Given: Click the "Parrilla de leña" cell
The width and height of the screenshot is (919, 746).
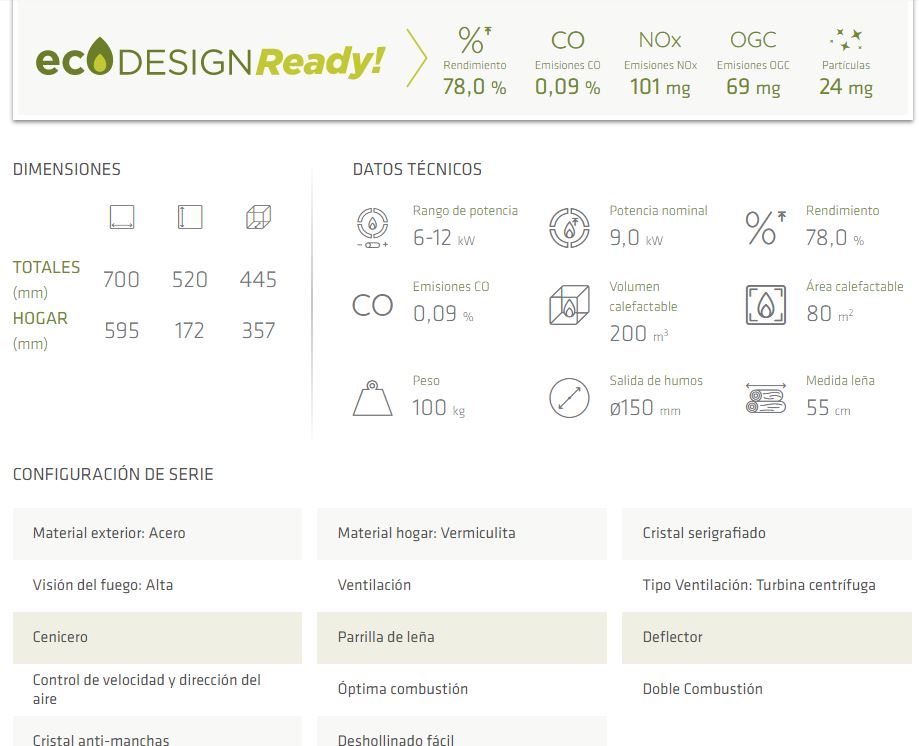Looking at the screenshot, I should 462,638.
